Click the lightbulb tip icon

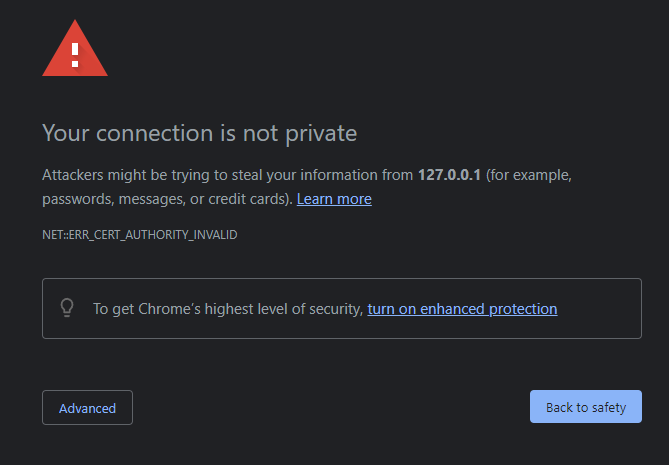coord(68,308)
